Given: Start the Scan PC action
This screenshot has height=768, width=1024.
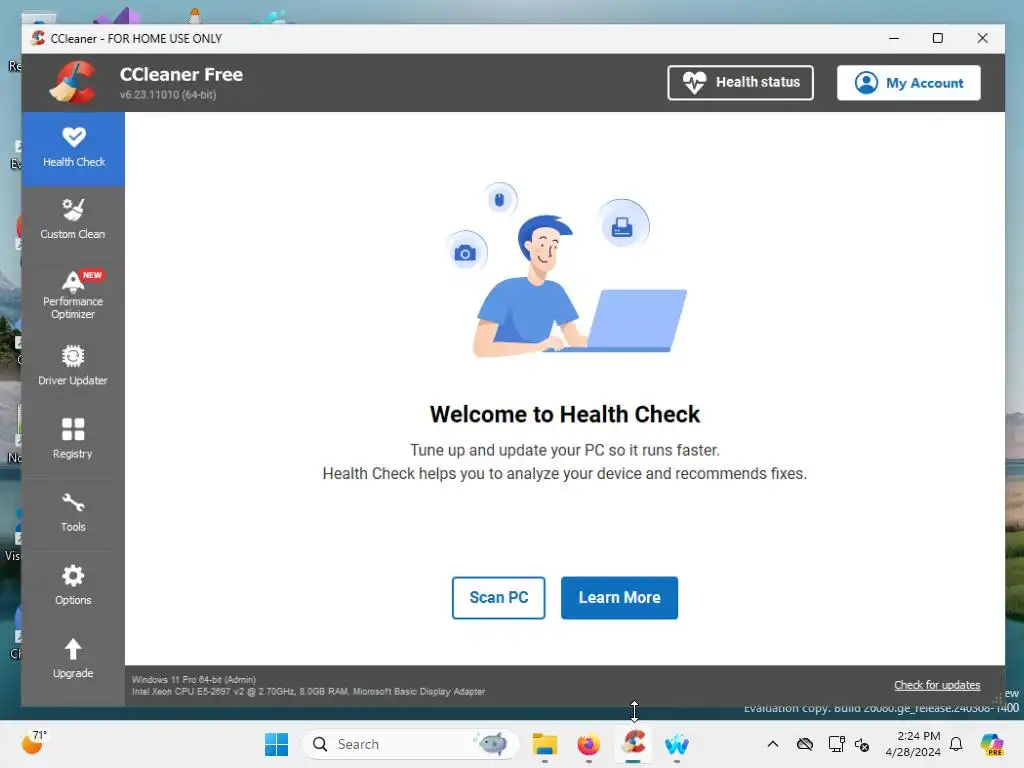Looking at the screenshot, I should click(498, 598).
